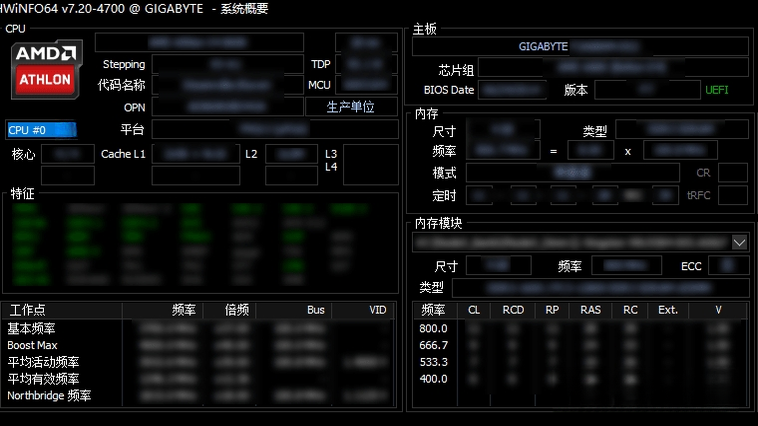The width and height of the screenshot is (758, 426).
Task: Click the VID column header
Action: point(363,310)
